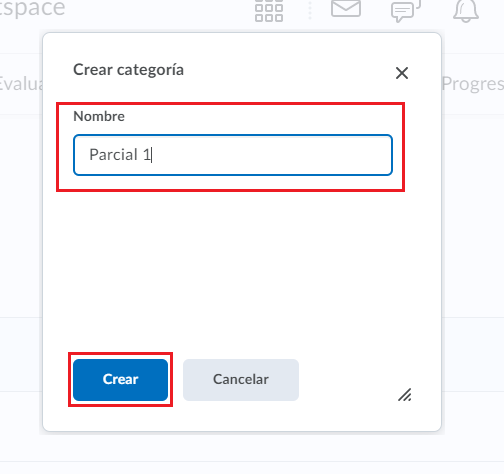Place cursor in 'Parcial 1' text
Image resolution: width=504 pixels, height=474 pixels.
pos(120,155)
